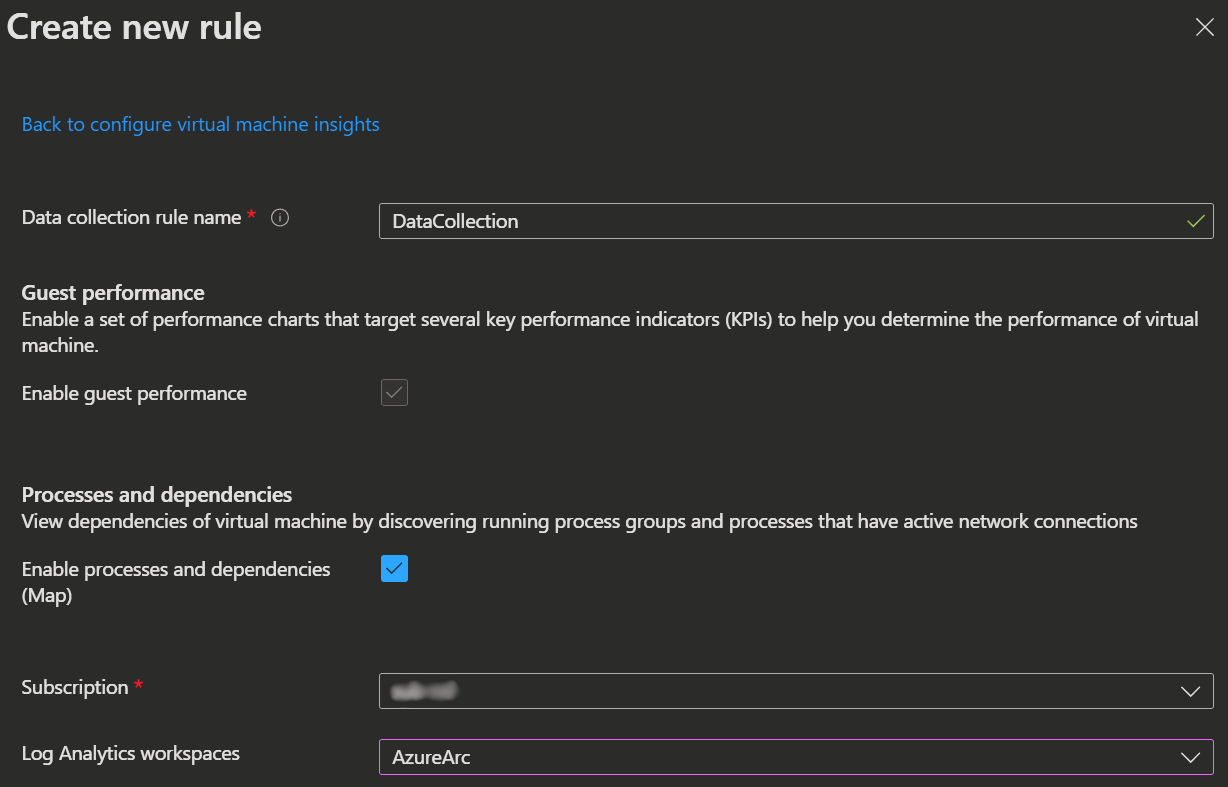Viewport: 1228px width, 787px height.
Task: Close the Create new rule panel
Action: click(x=1204, y=27)
